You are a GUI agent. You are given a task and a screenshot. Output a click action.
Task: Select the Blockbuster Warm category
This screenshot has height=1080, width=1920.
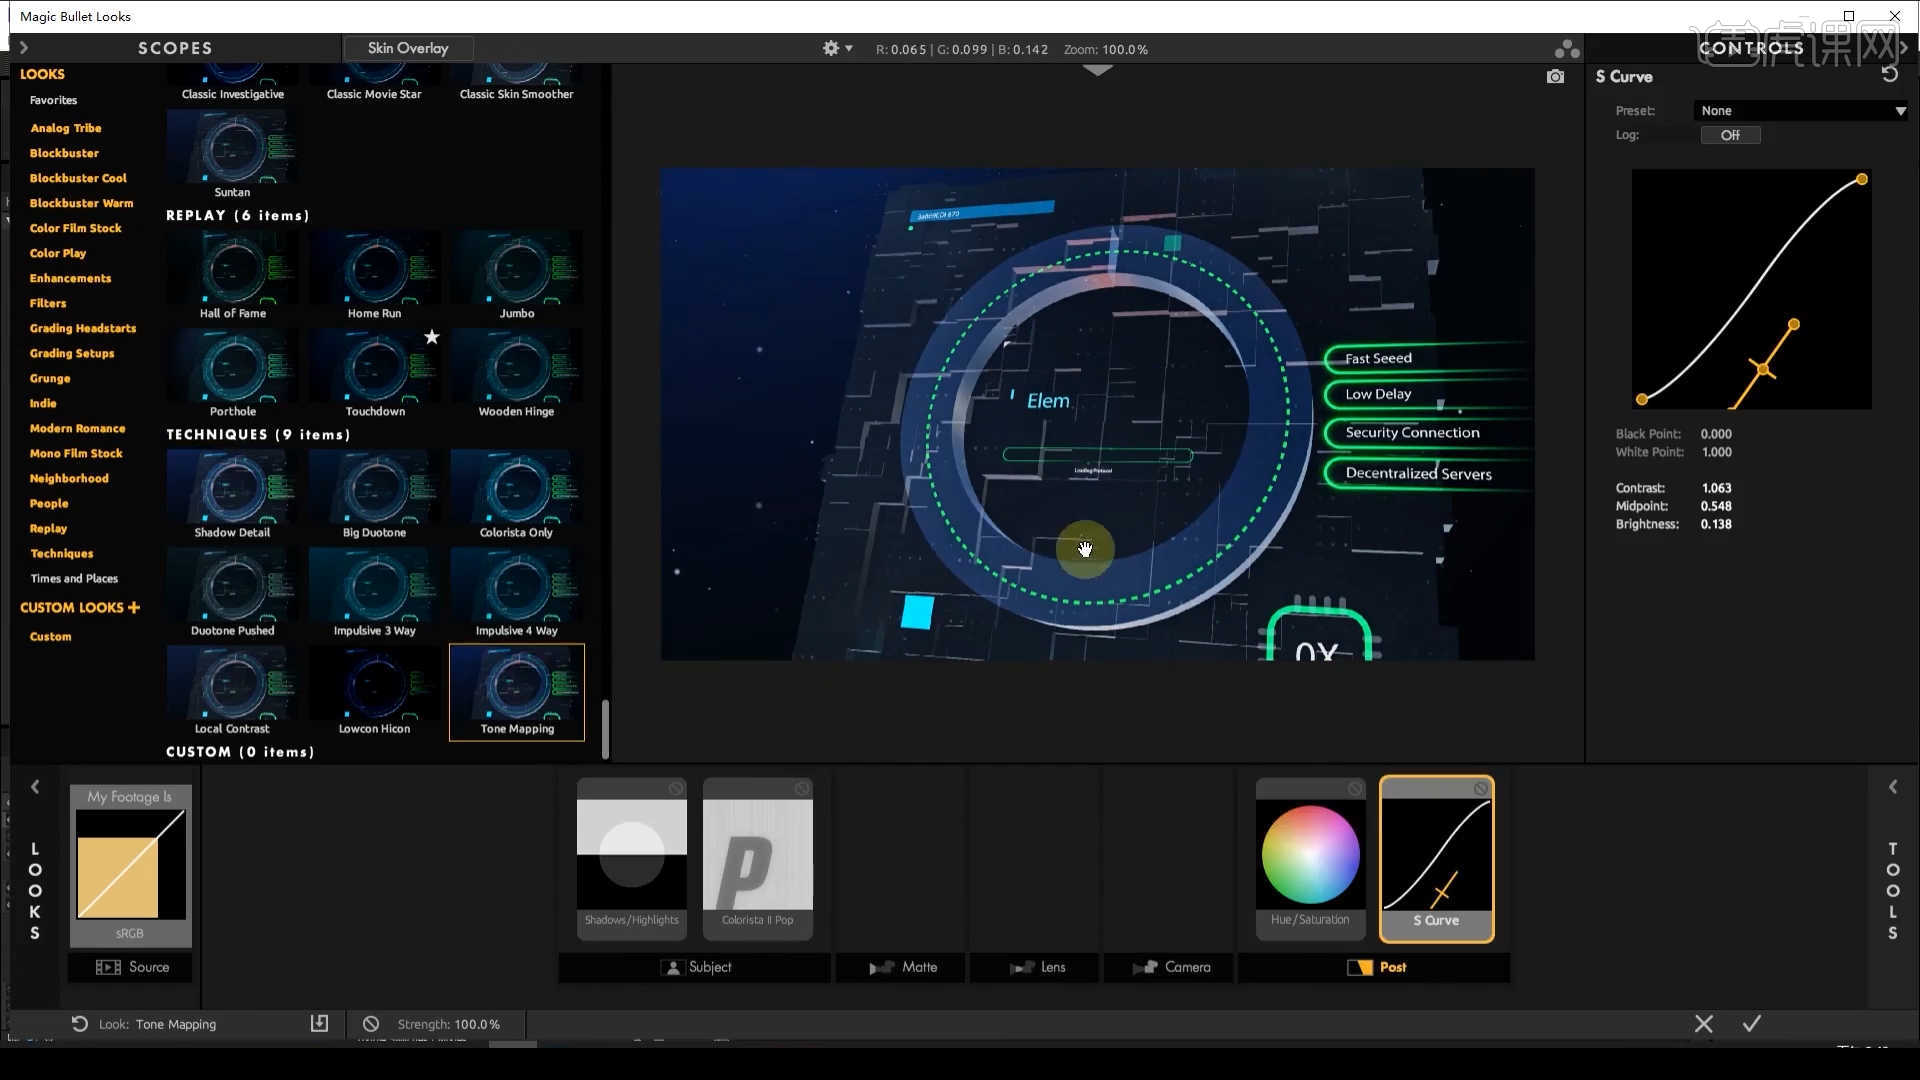point(81,203)
